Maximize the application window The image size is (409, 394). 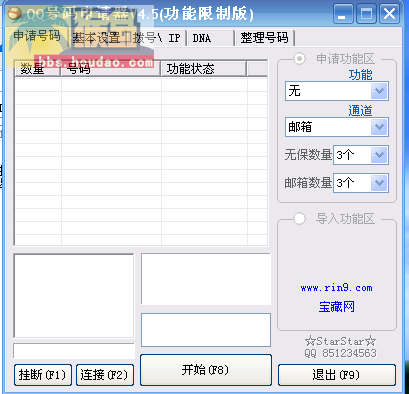pyautogui.click(x=366, y=14)
